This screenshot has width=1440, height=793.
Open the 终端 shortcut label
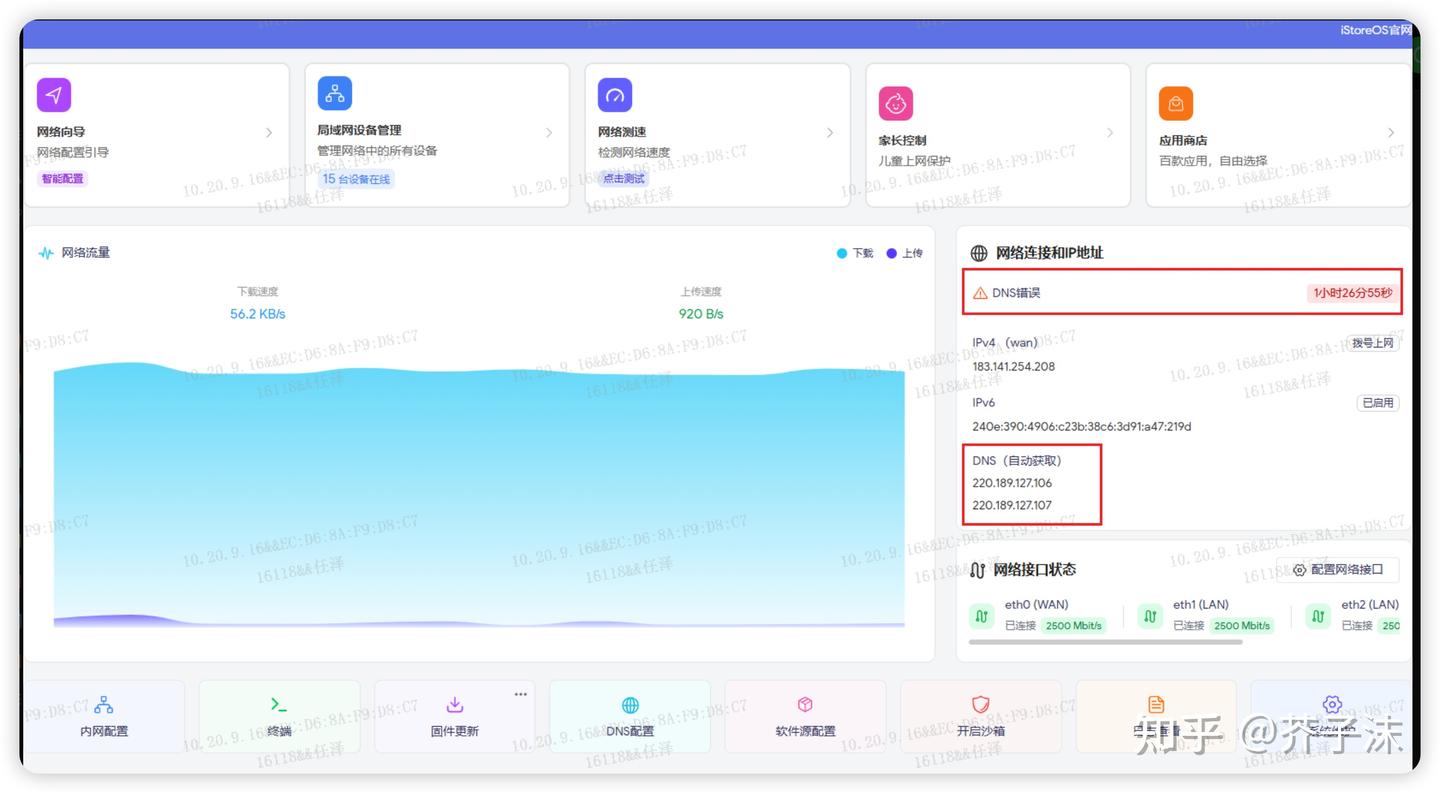pyautogui.click(x=279, y=731)
